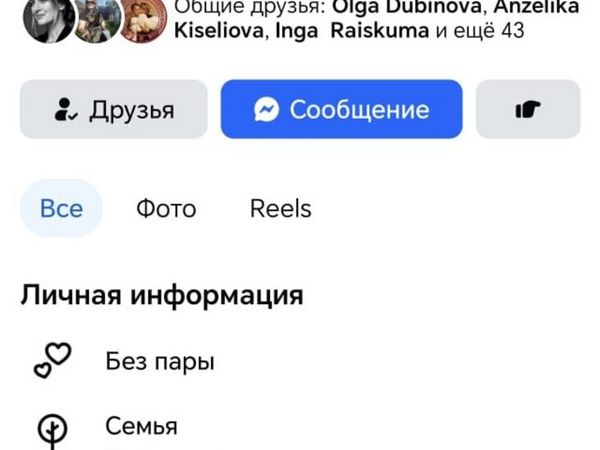The width and height of the screenshot is (600, 450).
Task: Tap the Личная информация heading
Action: (161, 296)
